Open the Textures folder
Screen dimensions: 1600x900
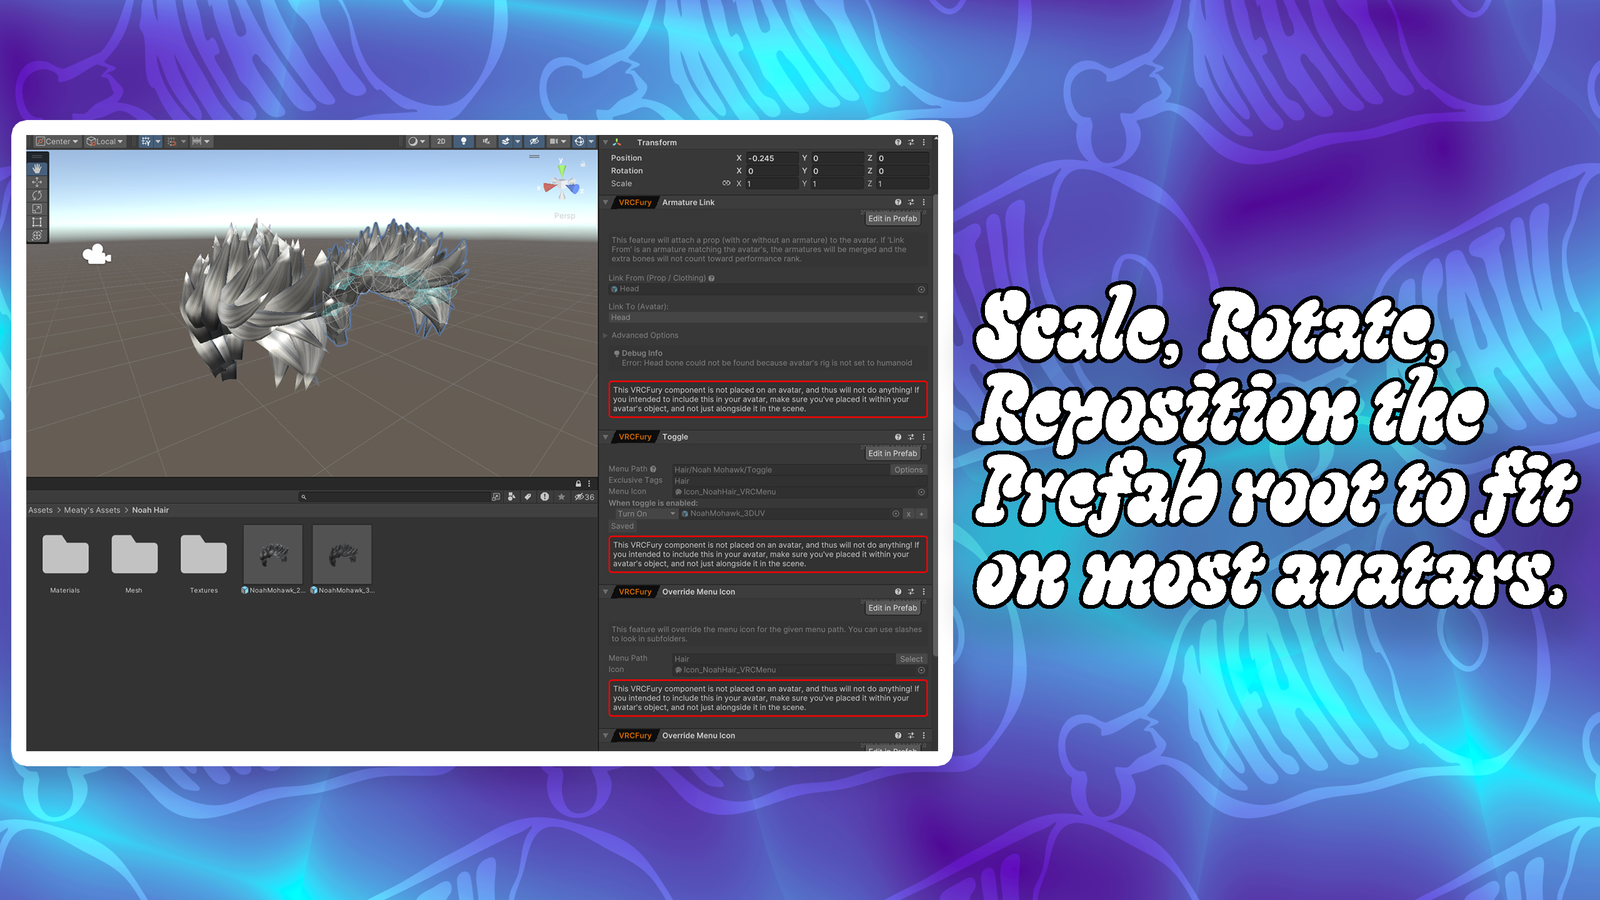pos(204,556)
